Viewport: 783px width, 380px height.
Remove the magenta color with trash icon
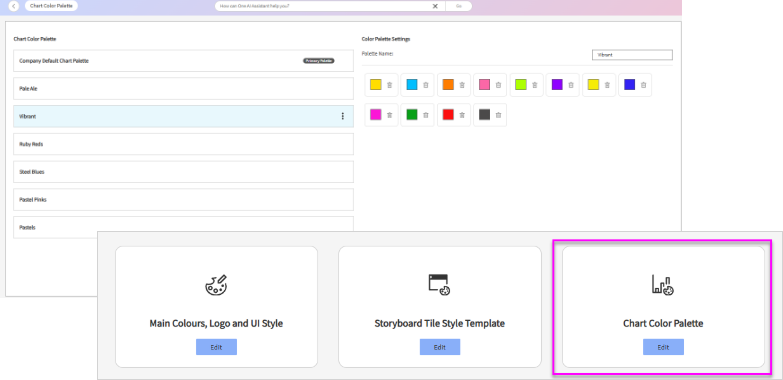click(390, 115)
